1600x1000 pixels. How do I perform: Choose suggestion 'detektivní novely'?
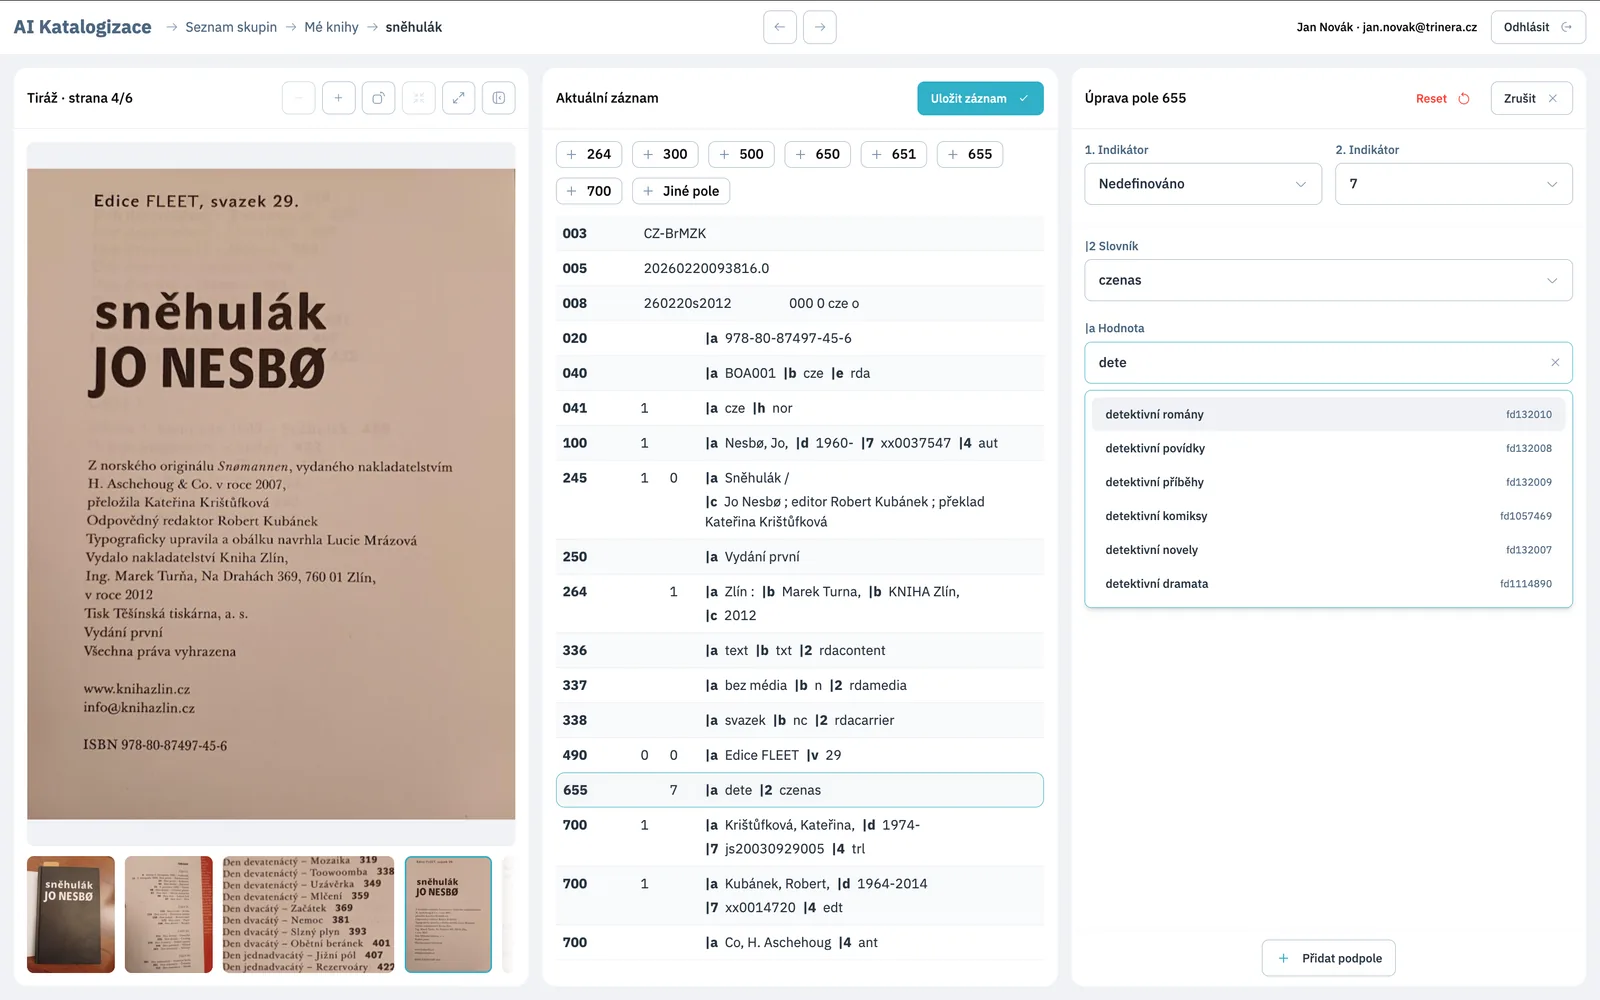point(1329,550)
